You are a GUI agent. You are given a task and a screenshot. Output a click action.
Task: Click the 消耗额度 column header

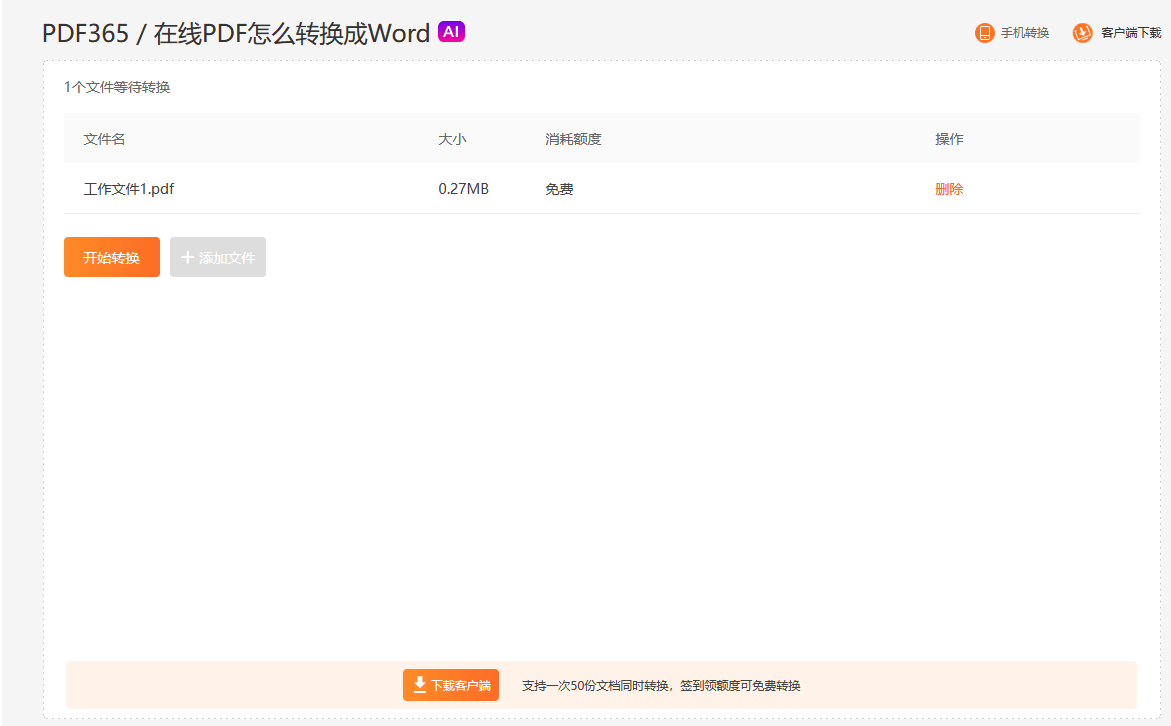[574, 139]
